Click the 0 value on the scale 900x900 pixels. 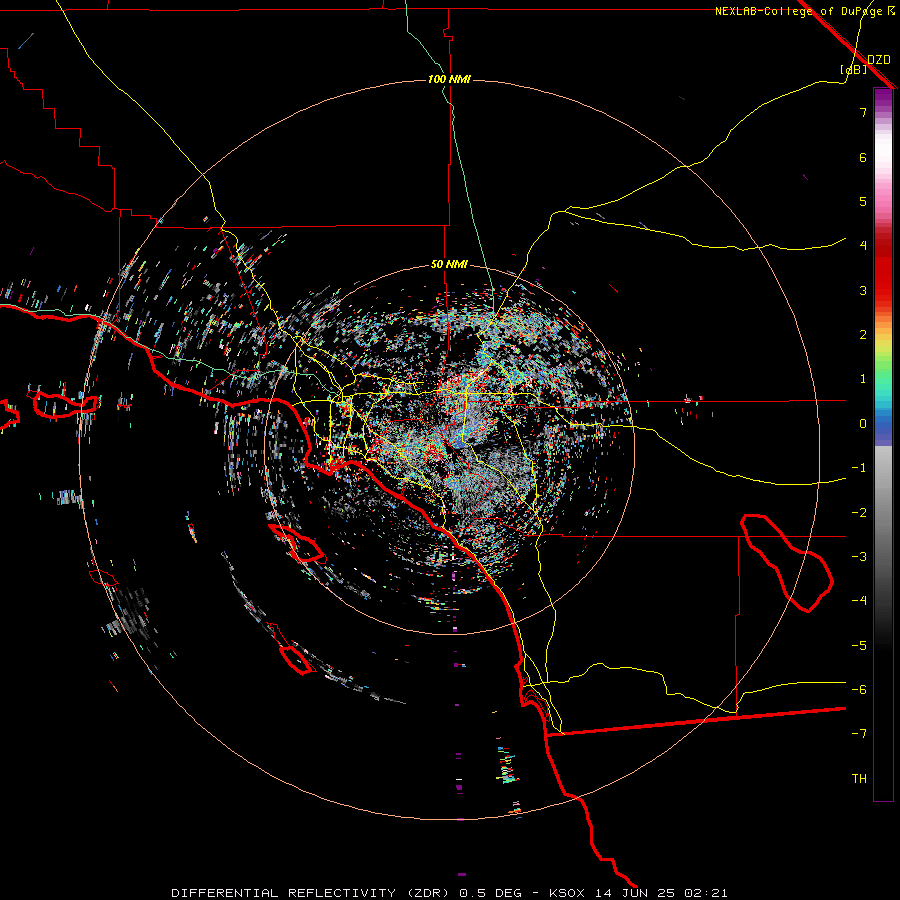point(863,424)
